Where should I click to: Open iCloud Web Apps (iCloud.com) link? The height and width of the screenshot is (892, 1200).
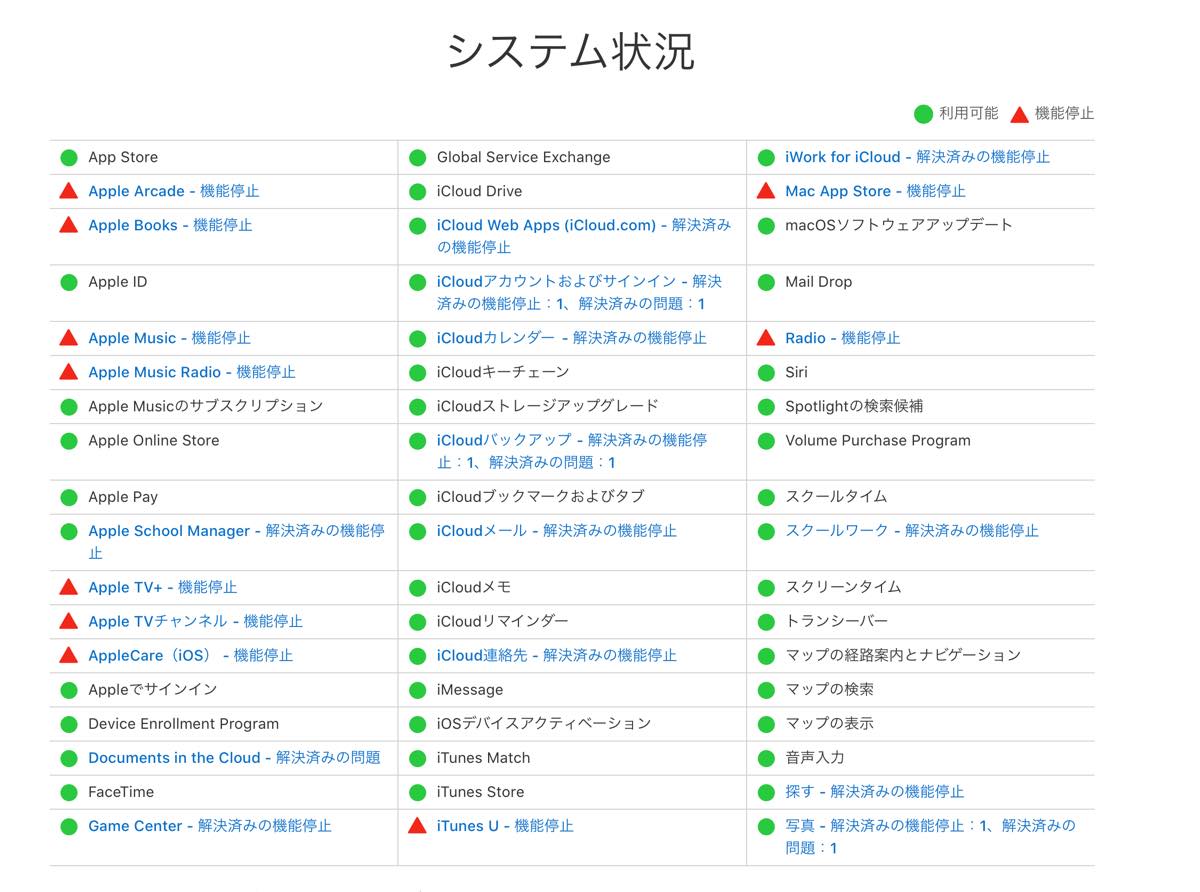[584, 235]
